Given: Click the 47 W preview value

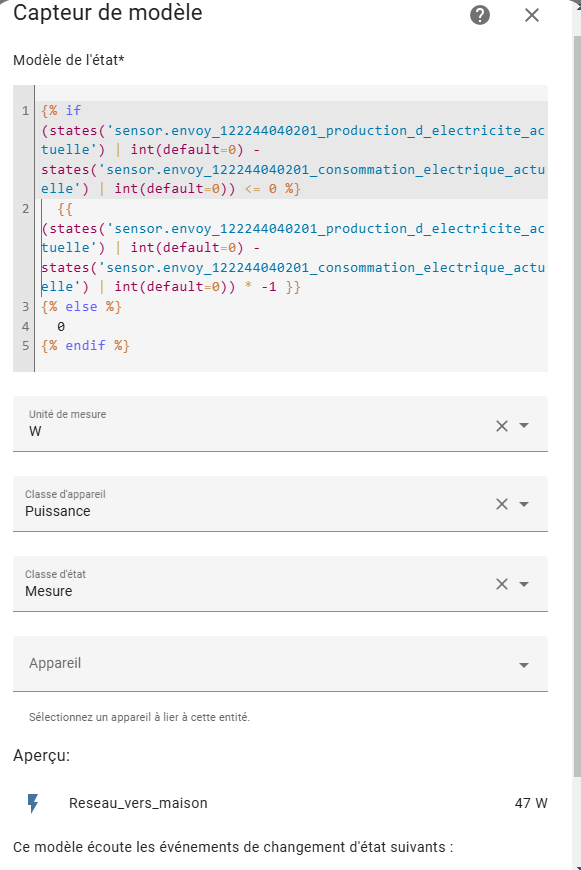Looking at the screenshot, I should coord(531,803).
